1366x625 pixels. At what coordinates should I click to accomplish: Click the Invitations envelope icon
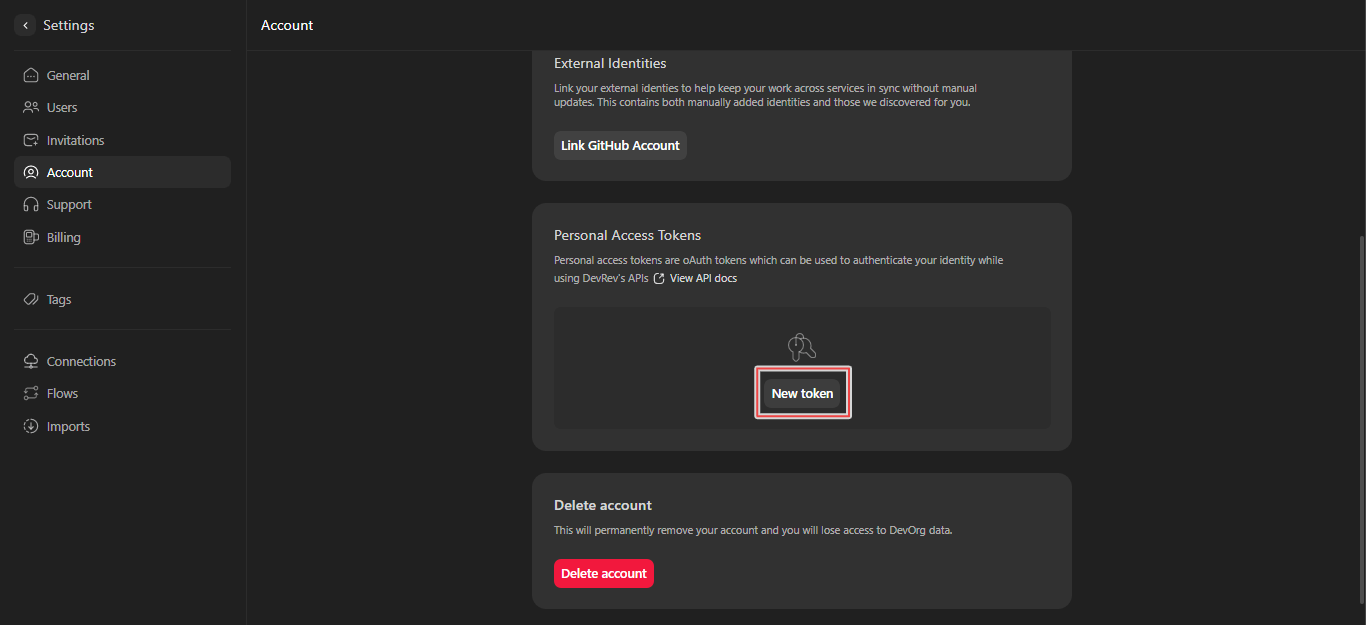[31, 141]
